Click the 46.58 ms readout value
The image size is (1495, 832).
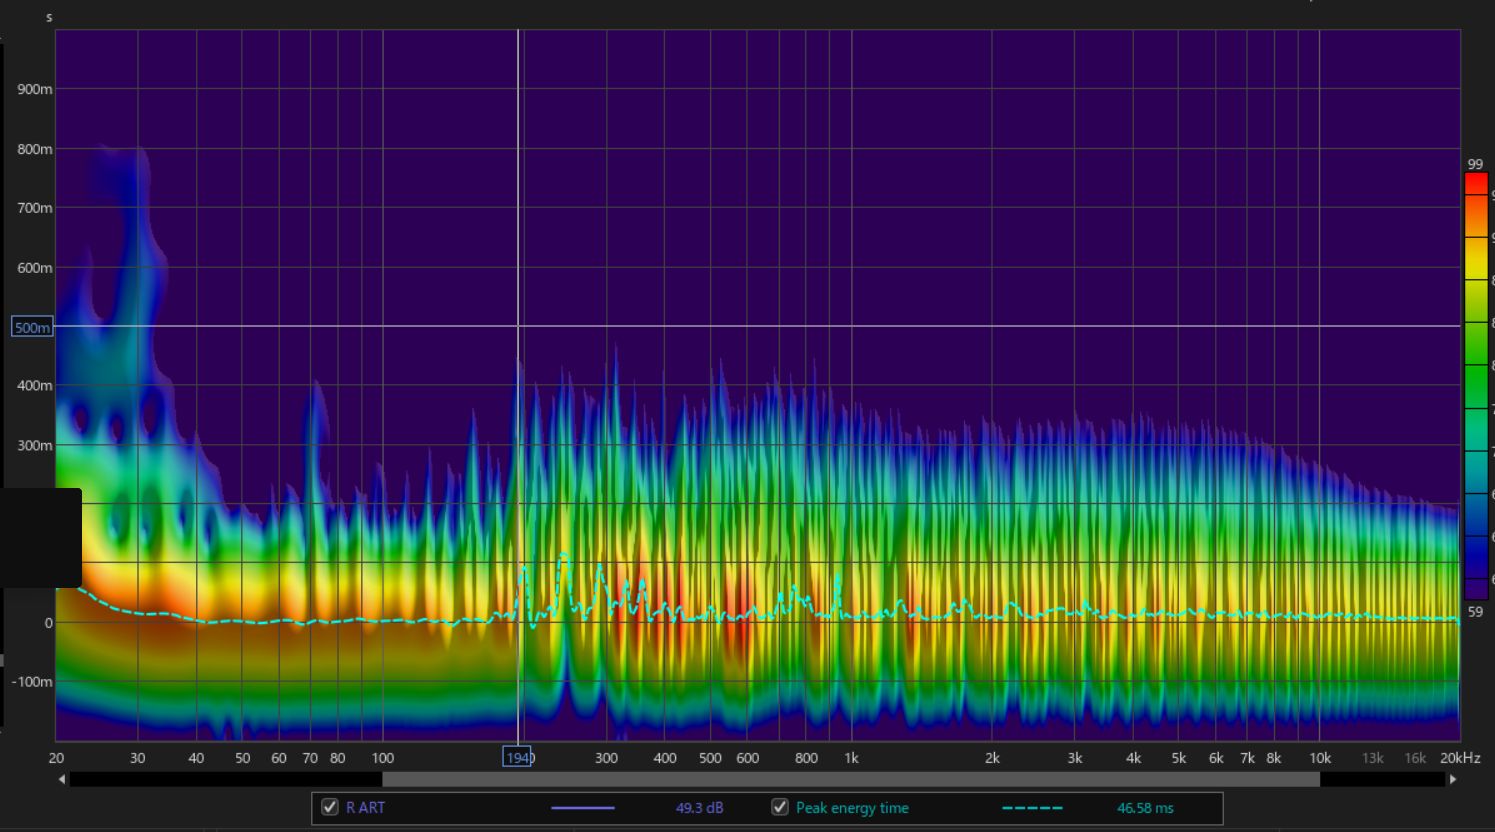click(1145, 808)
